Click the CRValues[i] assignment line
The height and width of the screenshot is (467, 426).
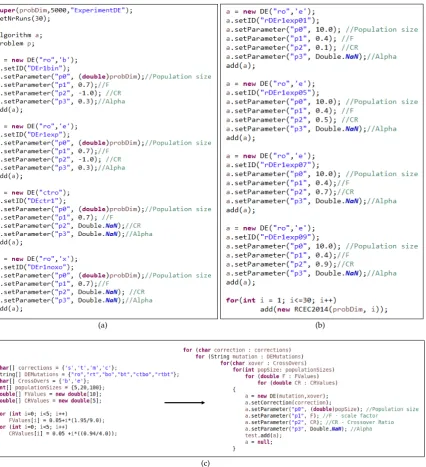point(63,434)
